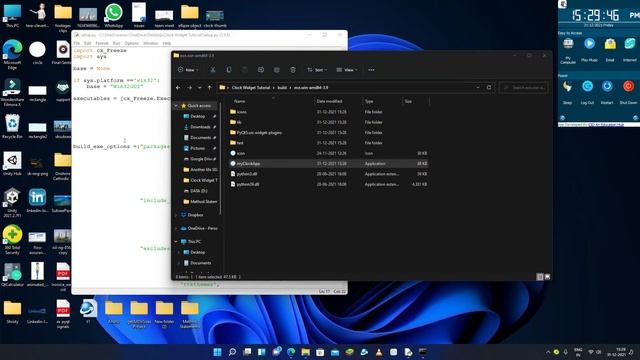Screen dimensions: 640x360
Task: Sort by Name column header
Action: (x=240, y=101)
